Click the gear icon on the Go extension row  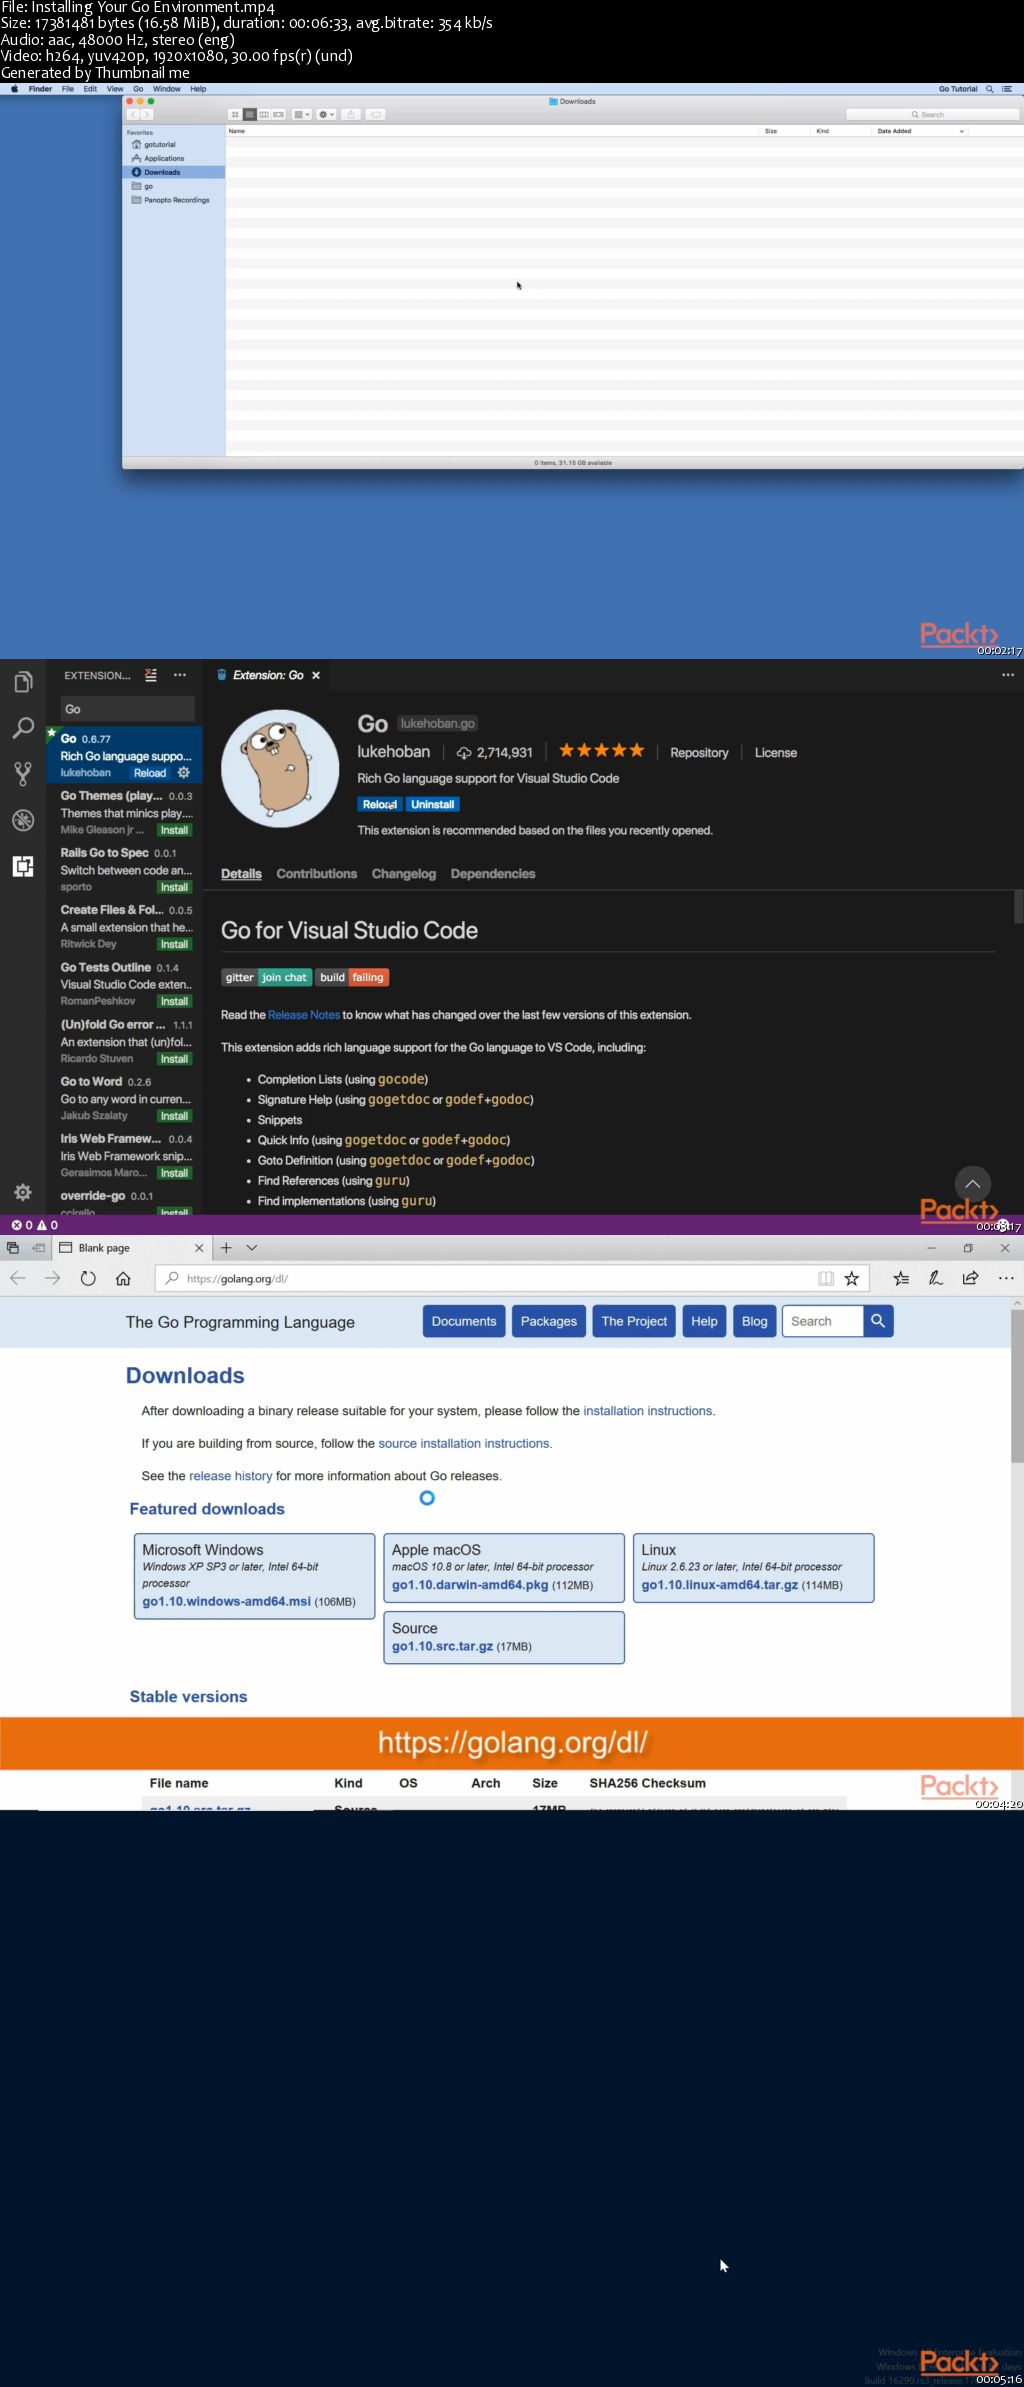coord(184,773)
